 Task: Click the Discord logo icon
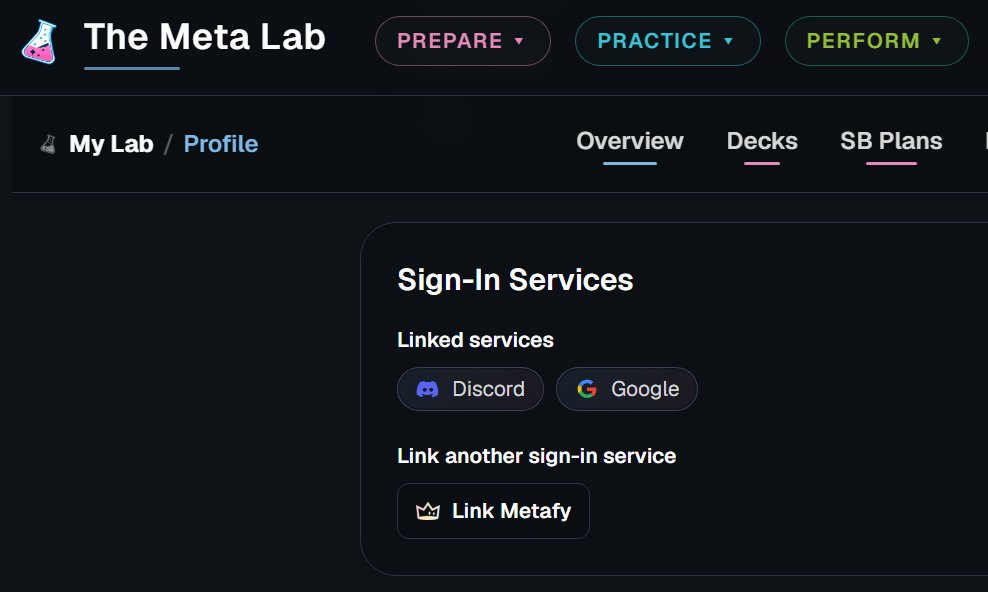click(427, 389)
